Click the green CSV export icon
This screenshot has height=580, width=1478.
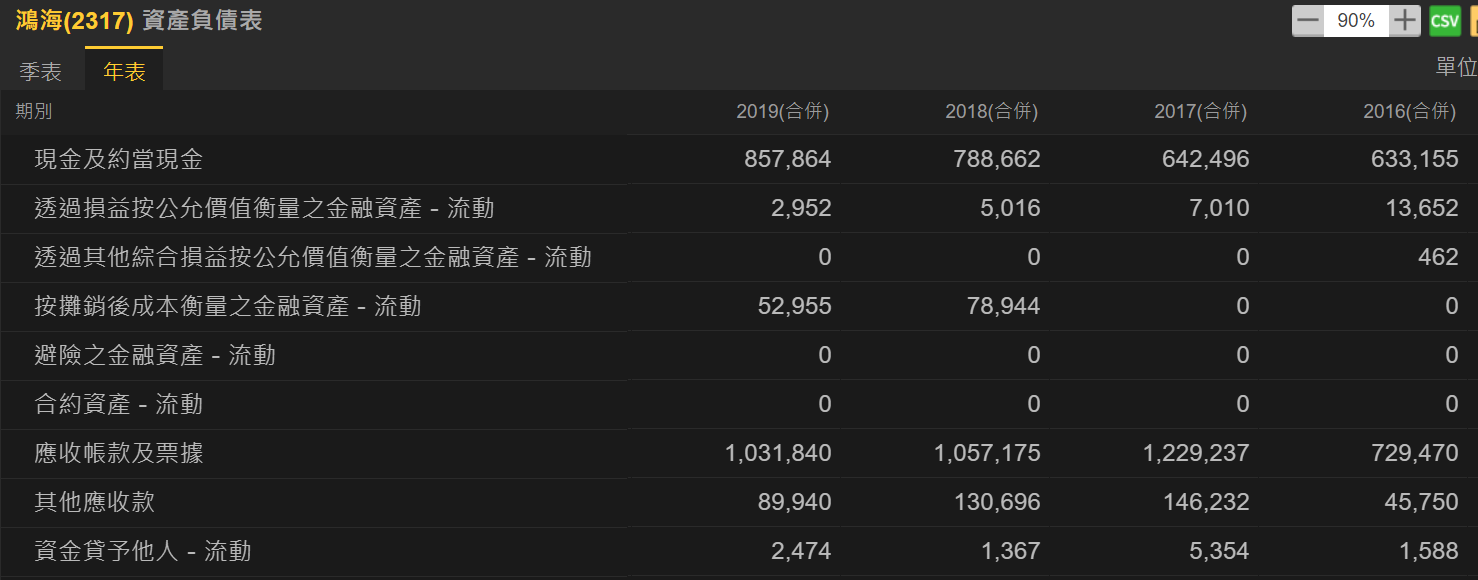[1444, 21]
